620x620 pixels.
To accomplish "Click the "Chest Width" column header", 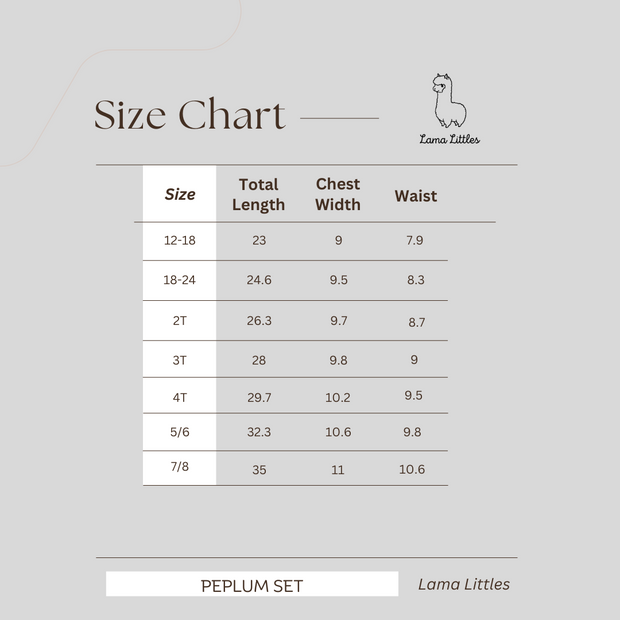I will coord(338,194).
